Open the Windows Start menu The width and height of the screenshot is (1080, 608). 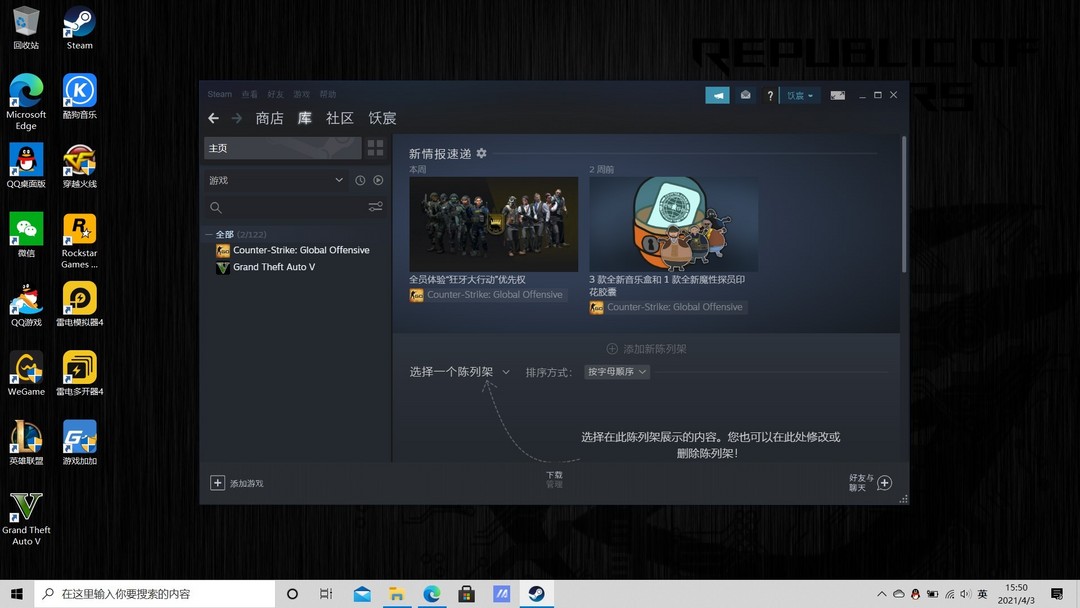(17, 594)
